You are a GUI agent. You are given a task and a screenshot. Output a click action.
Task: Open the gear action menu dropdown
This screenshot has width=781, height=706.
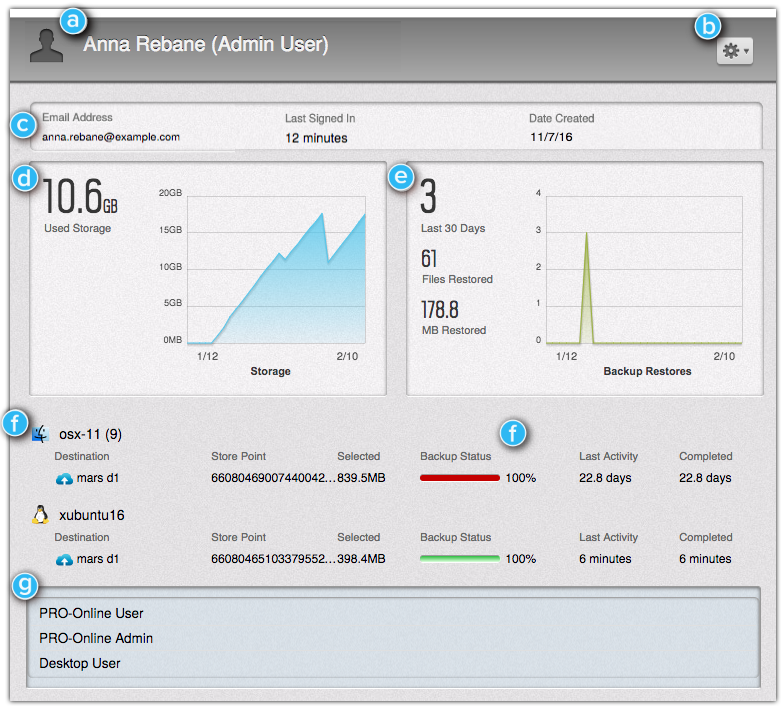click(735, 51)
